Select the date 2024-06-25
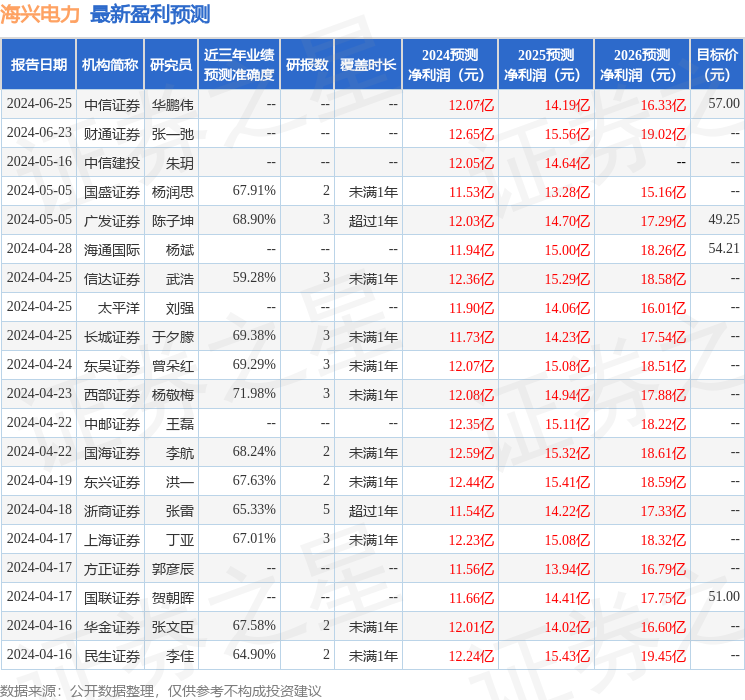Screen dimensions: 745x700 click(x=39, y=104)
